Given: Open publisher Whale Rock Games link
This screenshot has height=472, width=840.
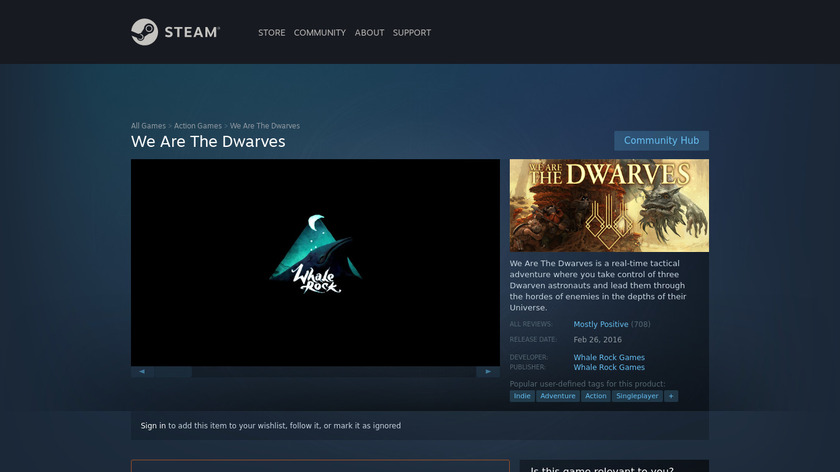Looking at the screenshot, I should pyautogui.click(x=609, y=367).
